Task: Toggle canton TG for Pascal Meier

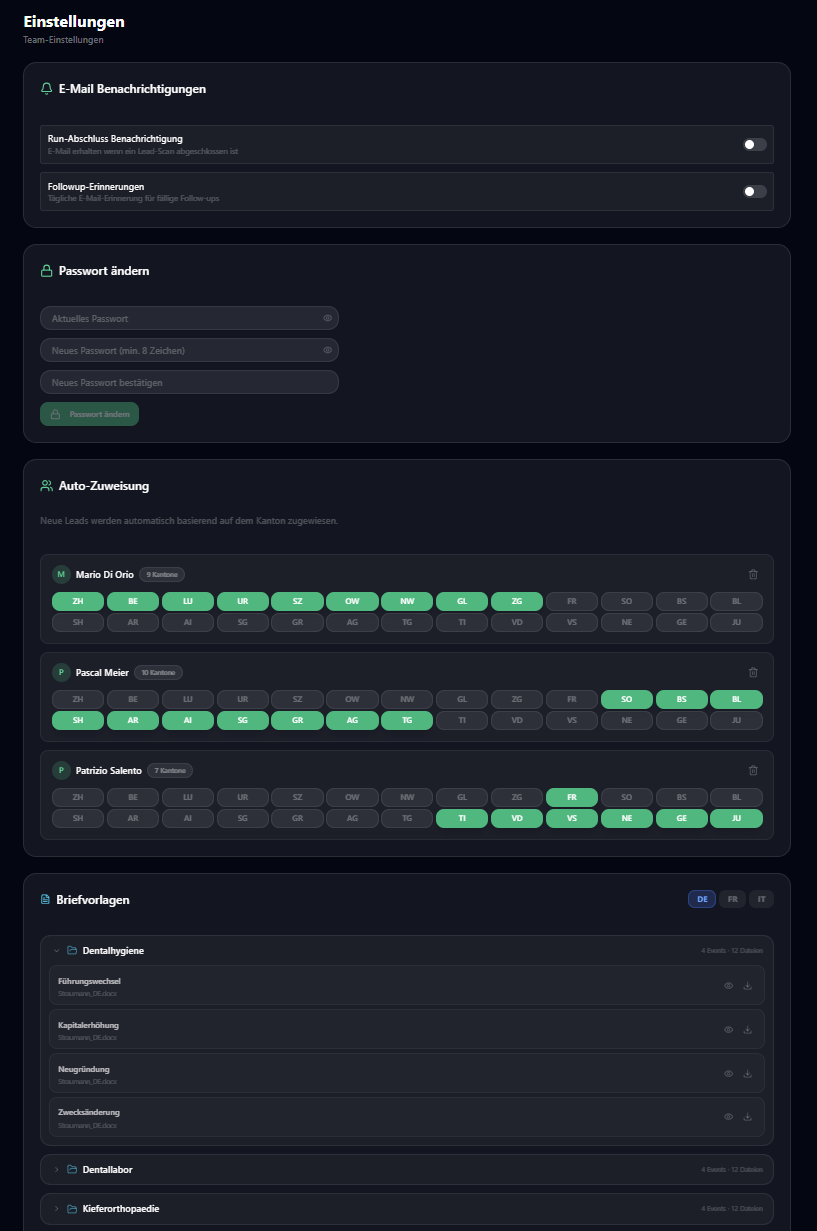Action: (407, 720)
